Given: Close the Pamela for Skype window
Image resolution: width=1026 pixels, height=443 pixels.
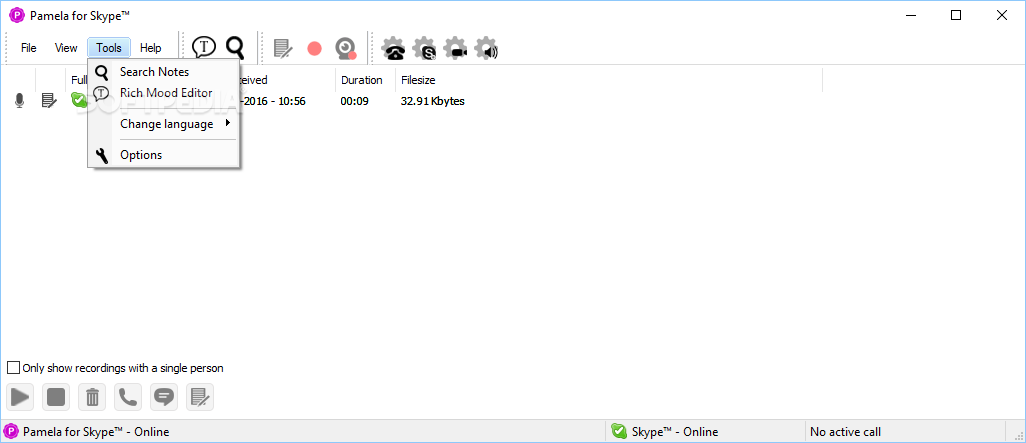Looking at the screenshot, I should pos(1002,16).
